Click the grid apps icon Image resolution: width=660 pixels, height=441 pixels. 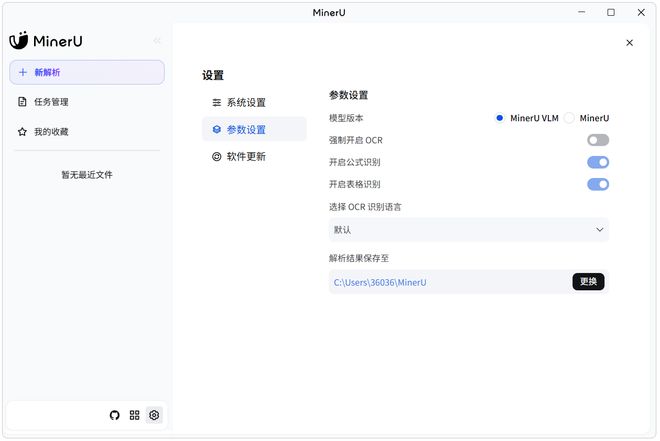click(x=134, y=415)
